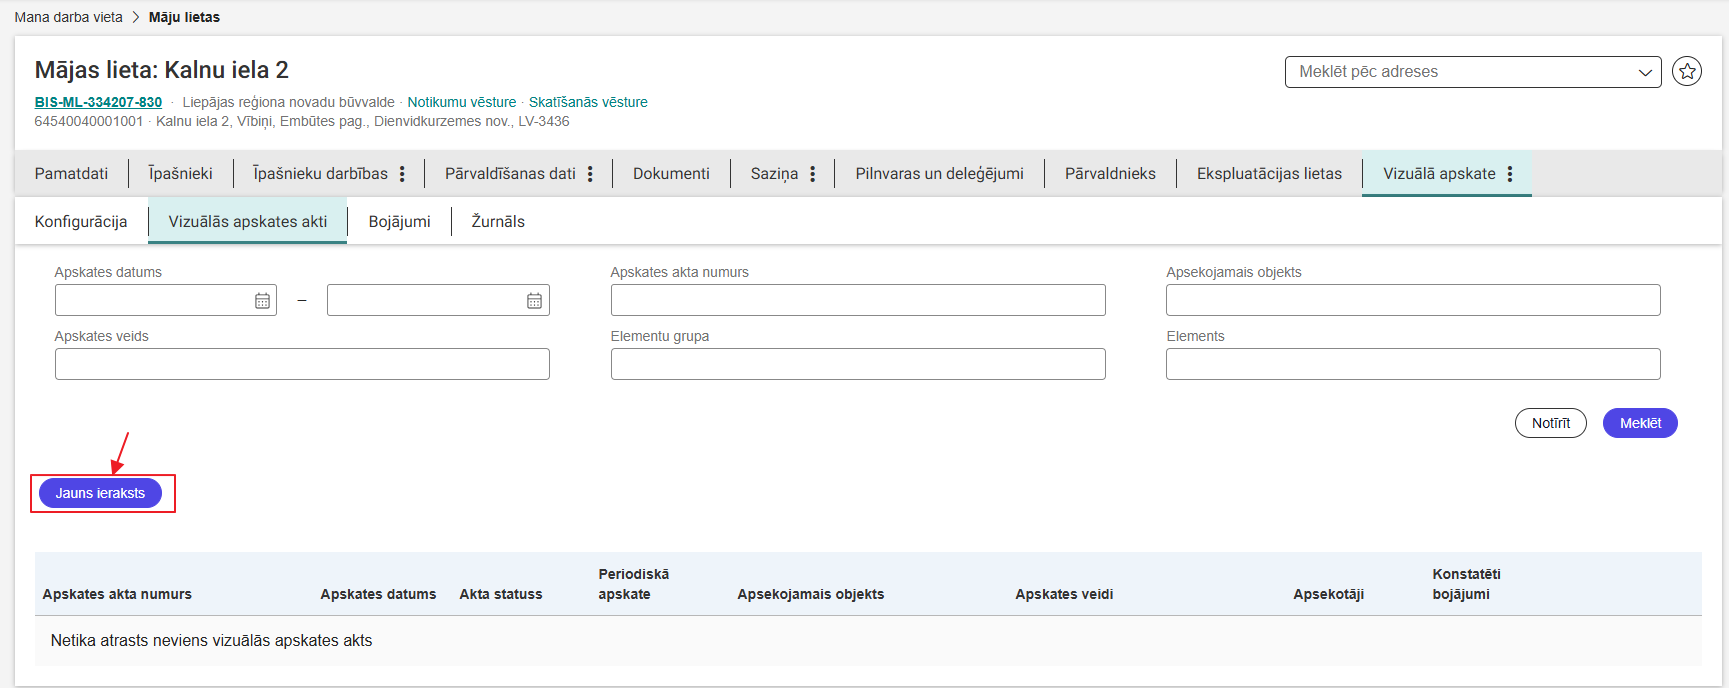The image size is (1729, 688).
Task: Click the star favorite icon
Action: point(1687,72)
